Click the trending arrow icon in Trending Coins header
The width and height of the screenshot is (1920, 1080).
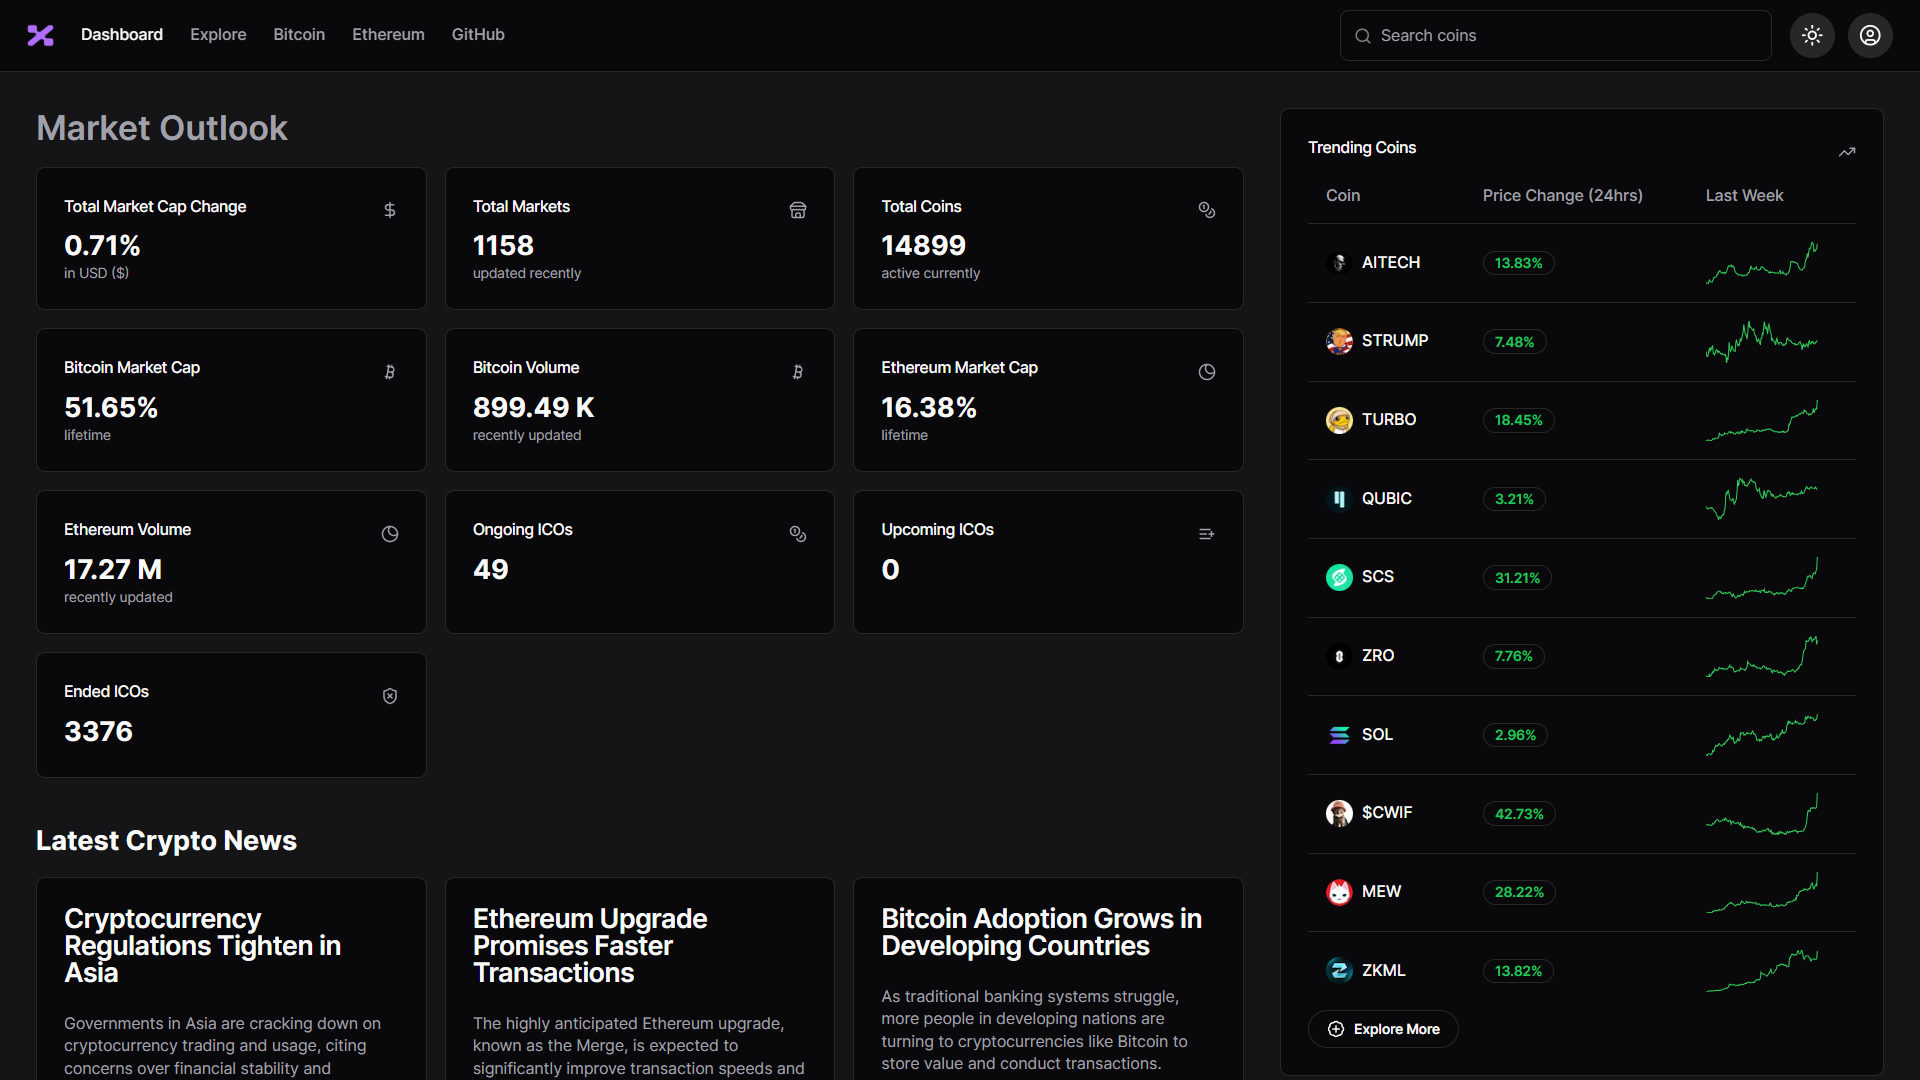click(1848, 152)
